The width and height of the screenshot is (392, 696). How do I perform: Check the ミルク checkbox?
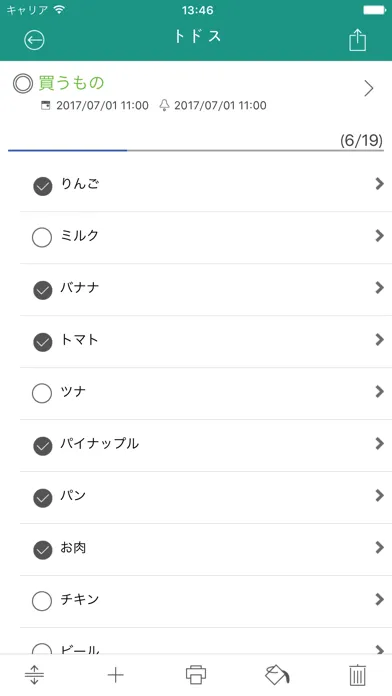(42, 238)
